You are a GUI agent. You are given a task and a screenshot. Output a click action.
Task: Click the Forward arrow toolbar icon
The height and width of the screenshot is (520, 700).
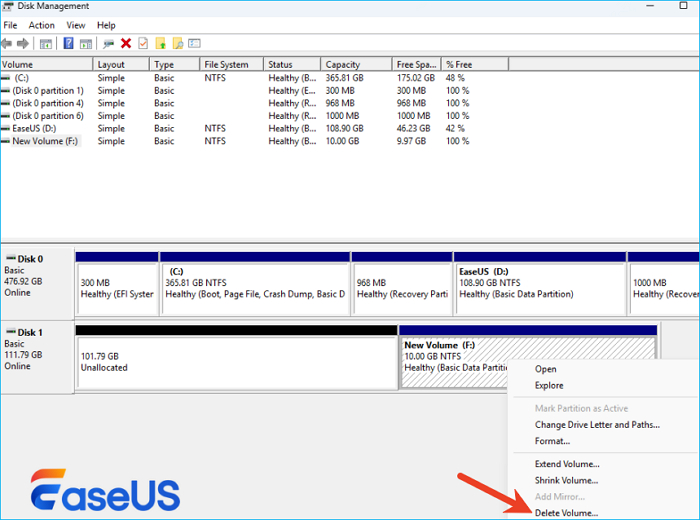pos(23,43)
